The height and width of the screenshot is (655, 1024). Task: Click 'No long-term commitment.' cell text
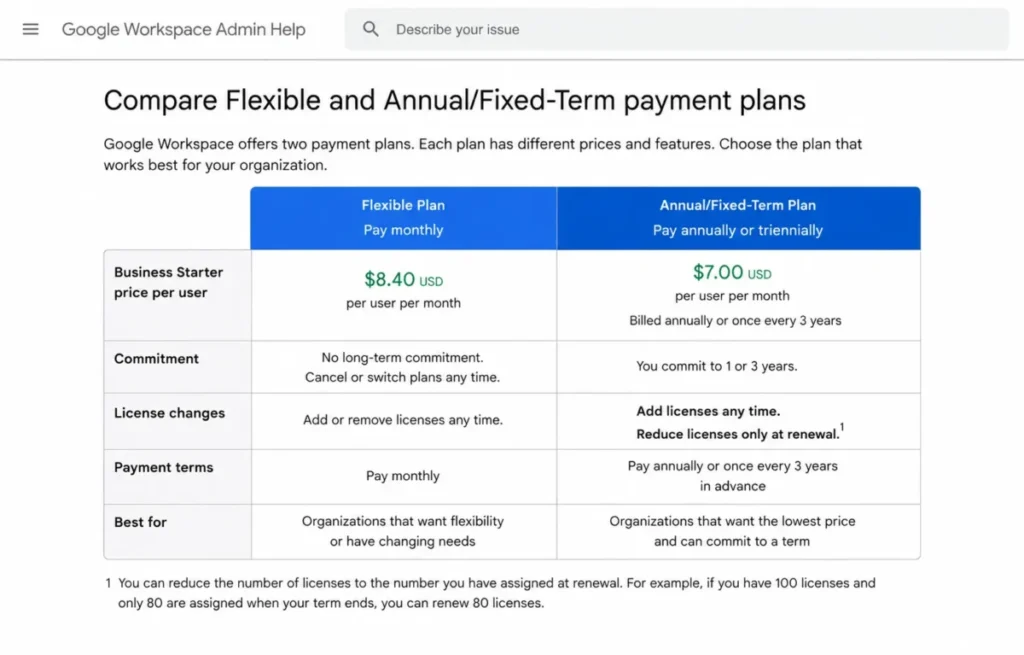[402, 358]
